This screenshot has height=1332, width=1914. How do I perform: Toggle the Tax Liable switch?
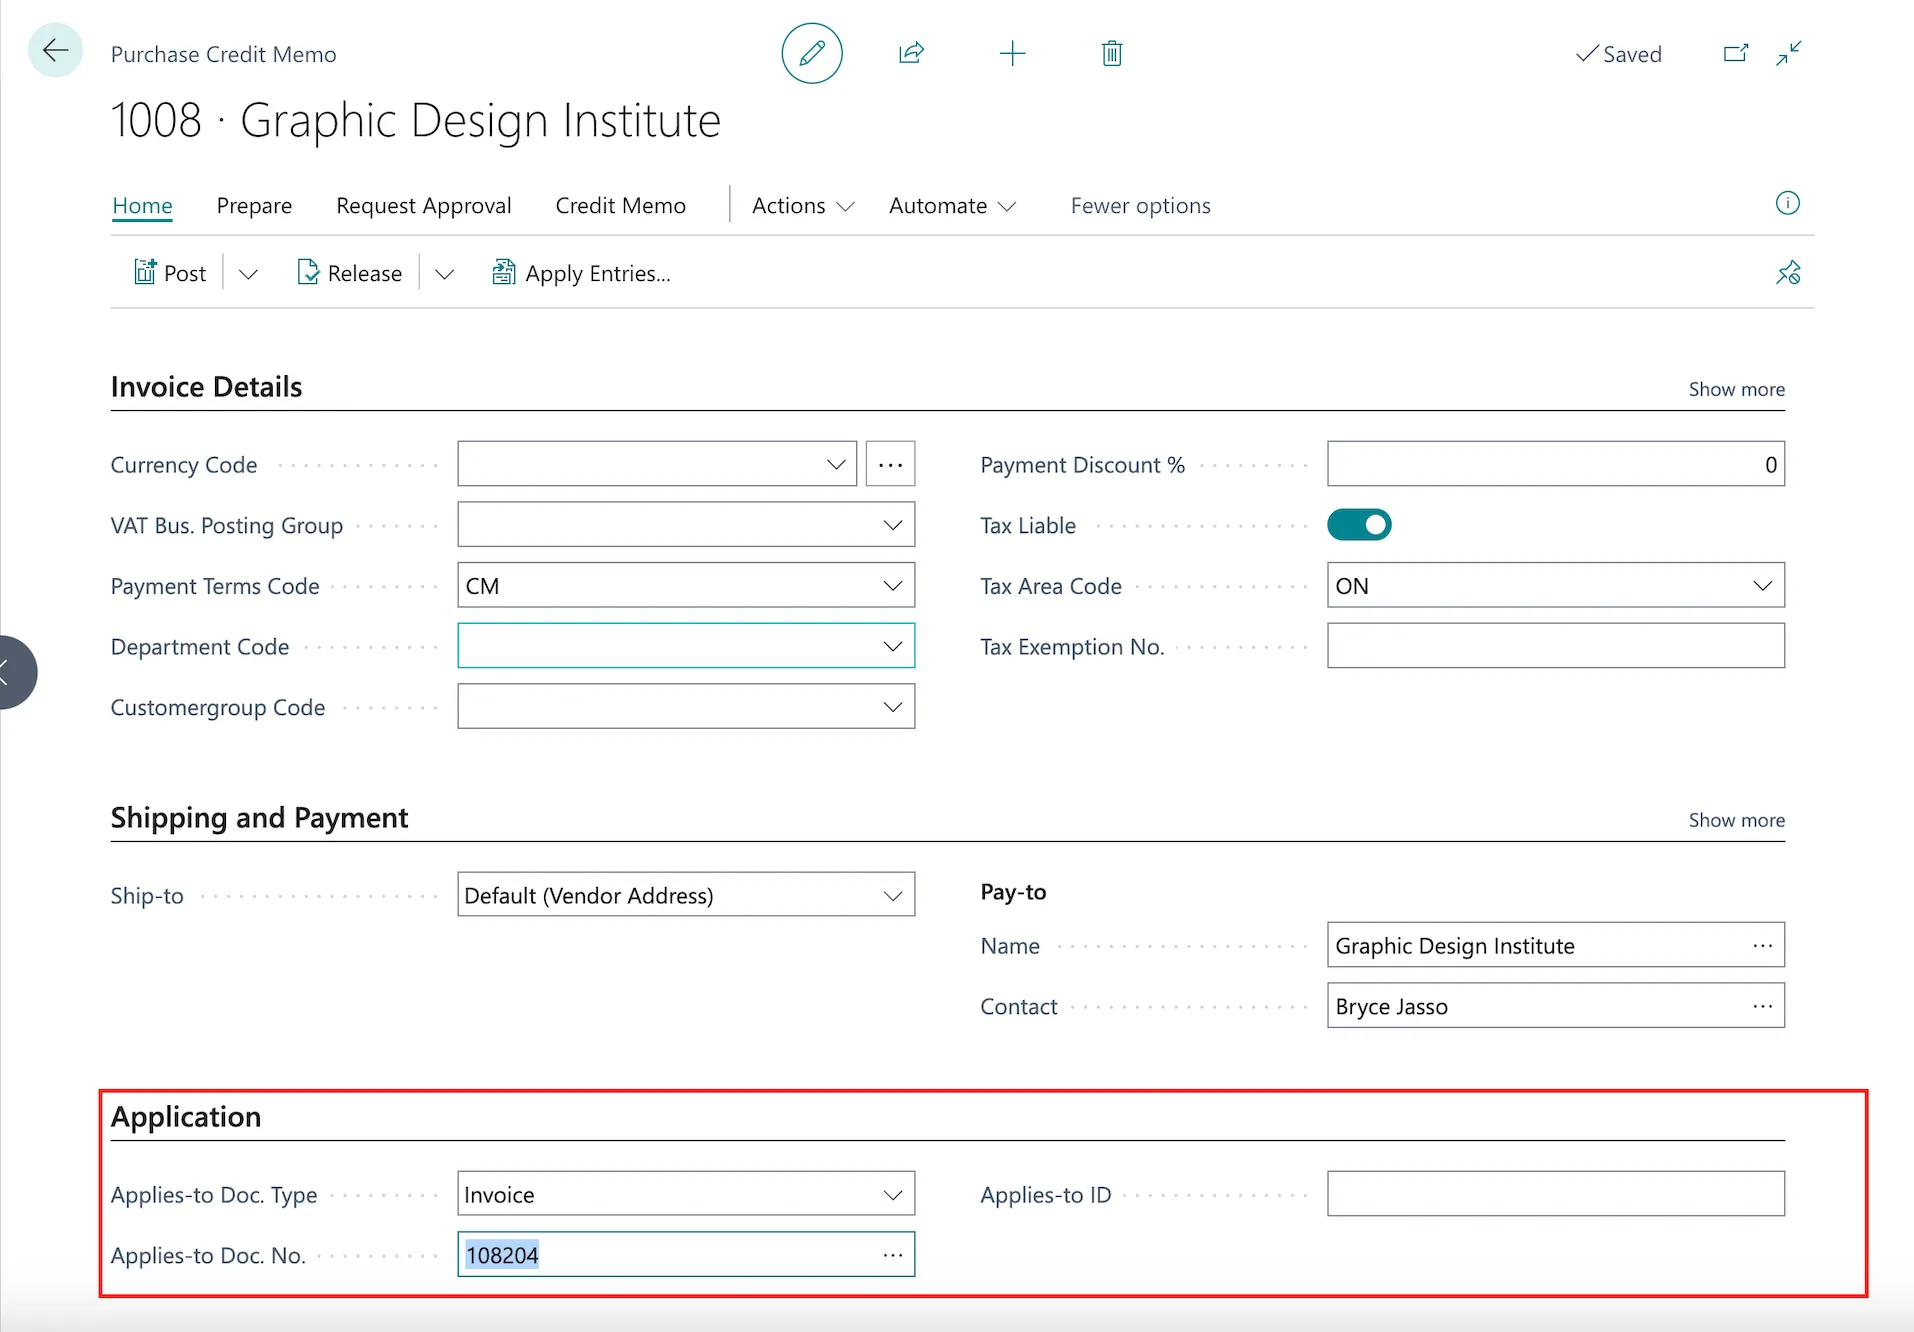tap(1359, 525)
